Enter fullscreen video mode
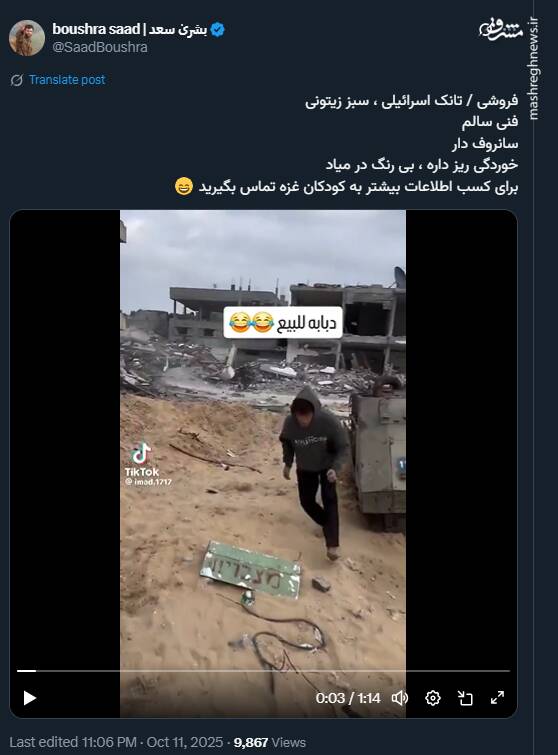The height and width of the screenshot is (755, 558). click(497, 697)
